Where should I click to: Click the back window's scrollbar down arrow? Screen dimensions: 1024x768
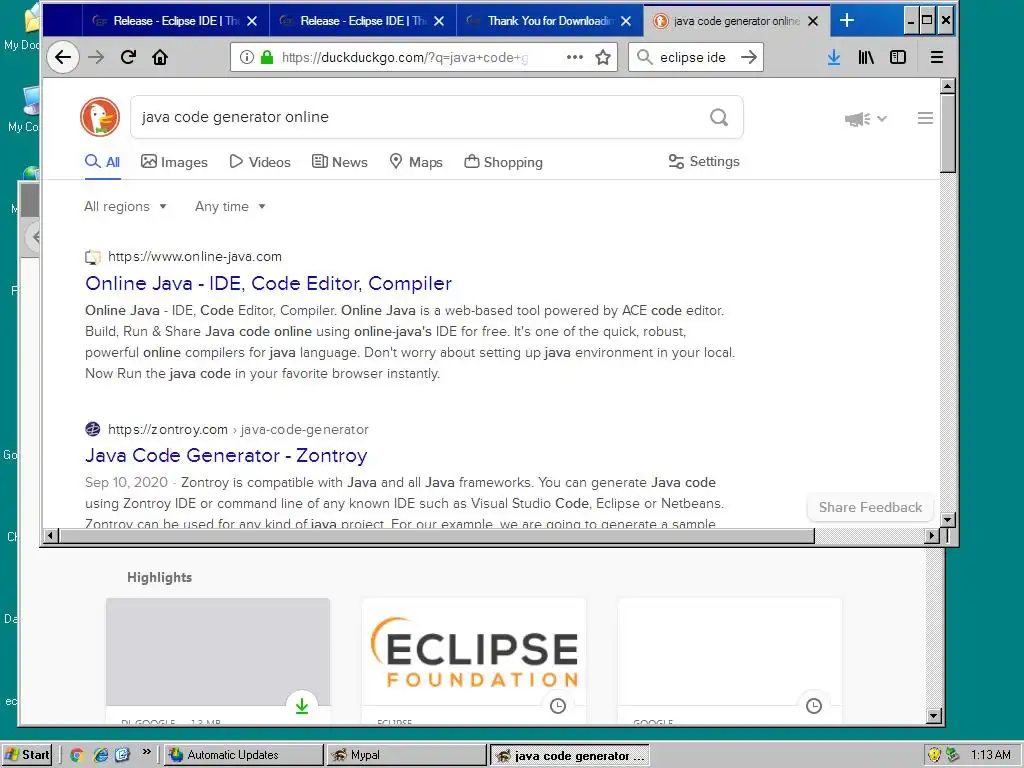pos(934,716)
